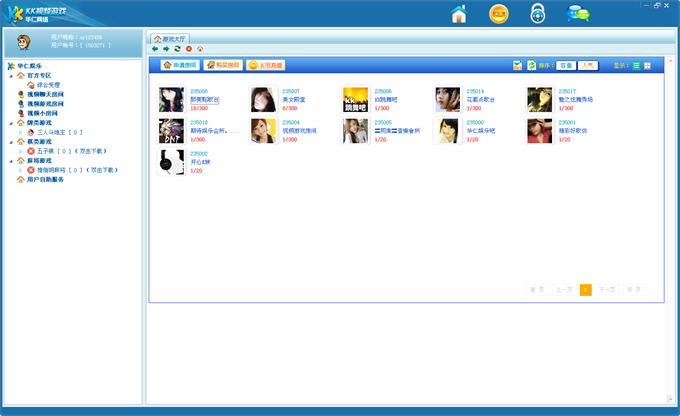Collapse the 棋类游戏 tree node arrow
This screenshot has width=680, height=416.
11,142
